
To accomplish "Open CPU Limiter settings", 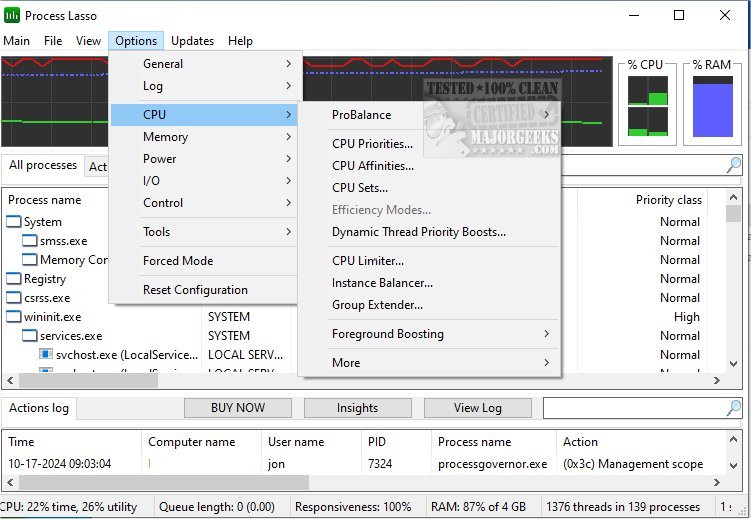I will click(430, 261).
